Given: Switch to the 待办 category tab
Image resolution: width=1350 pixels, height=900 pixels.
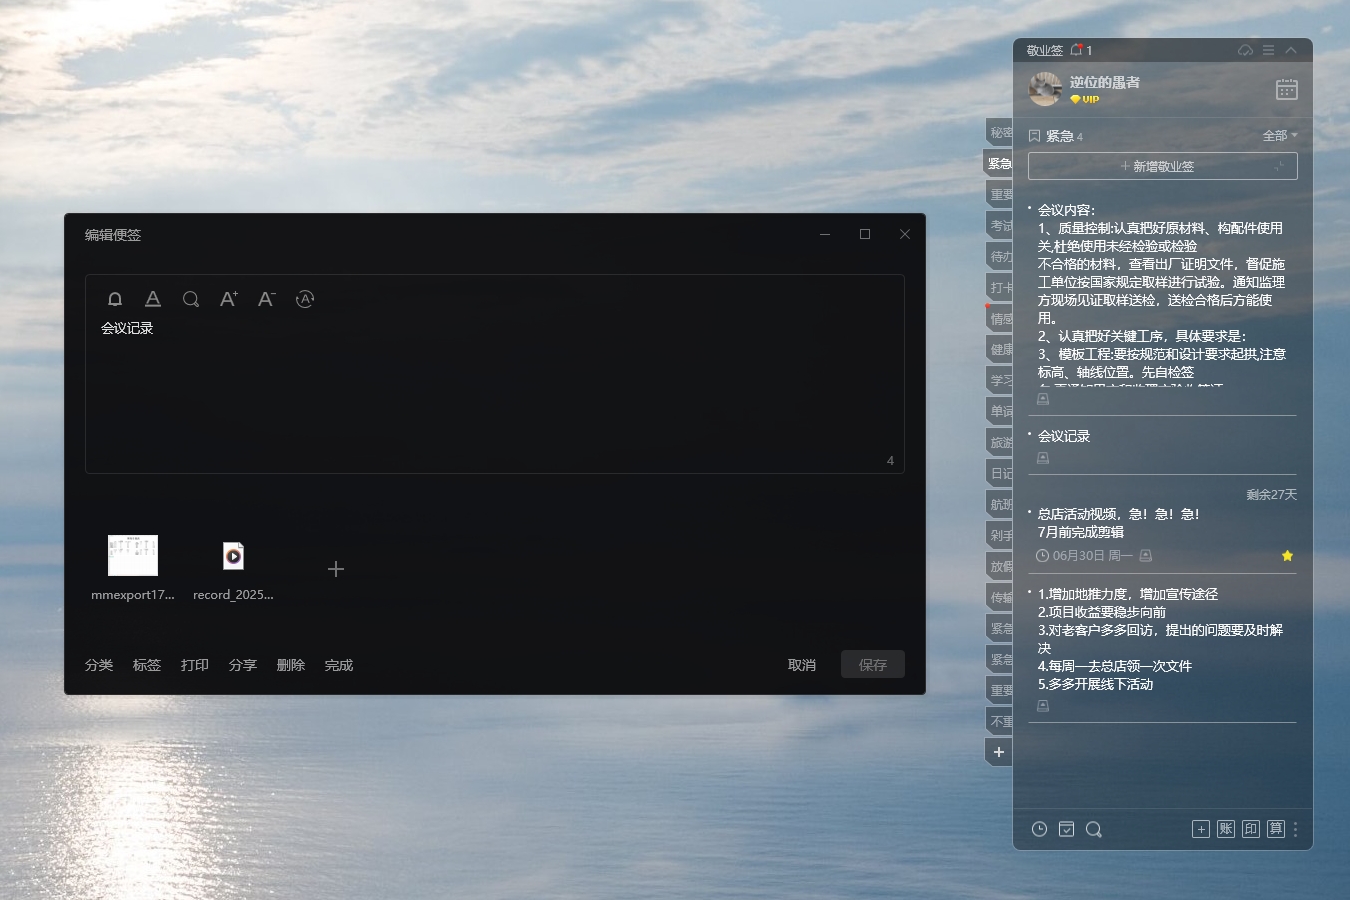Looking at the screenshot, I should click(1000, 256).
